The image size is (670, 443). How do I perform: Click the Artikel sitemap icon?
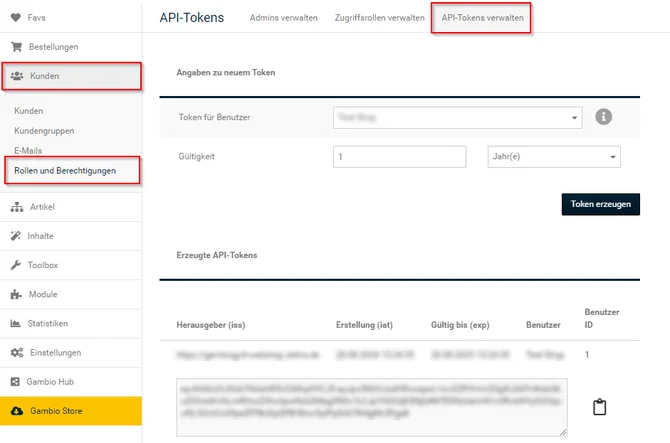point(17,207)
